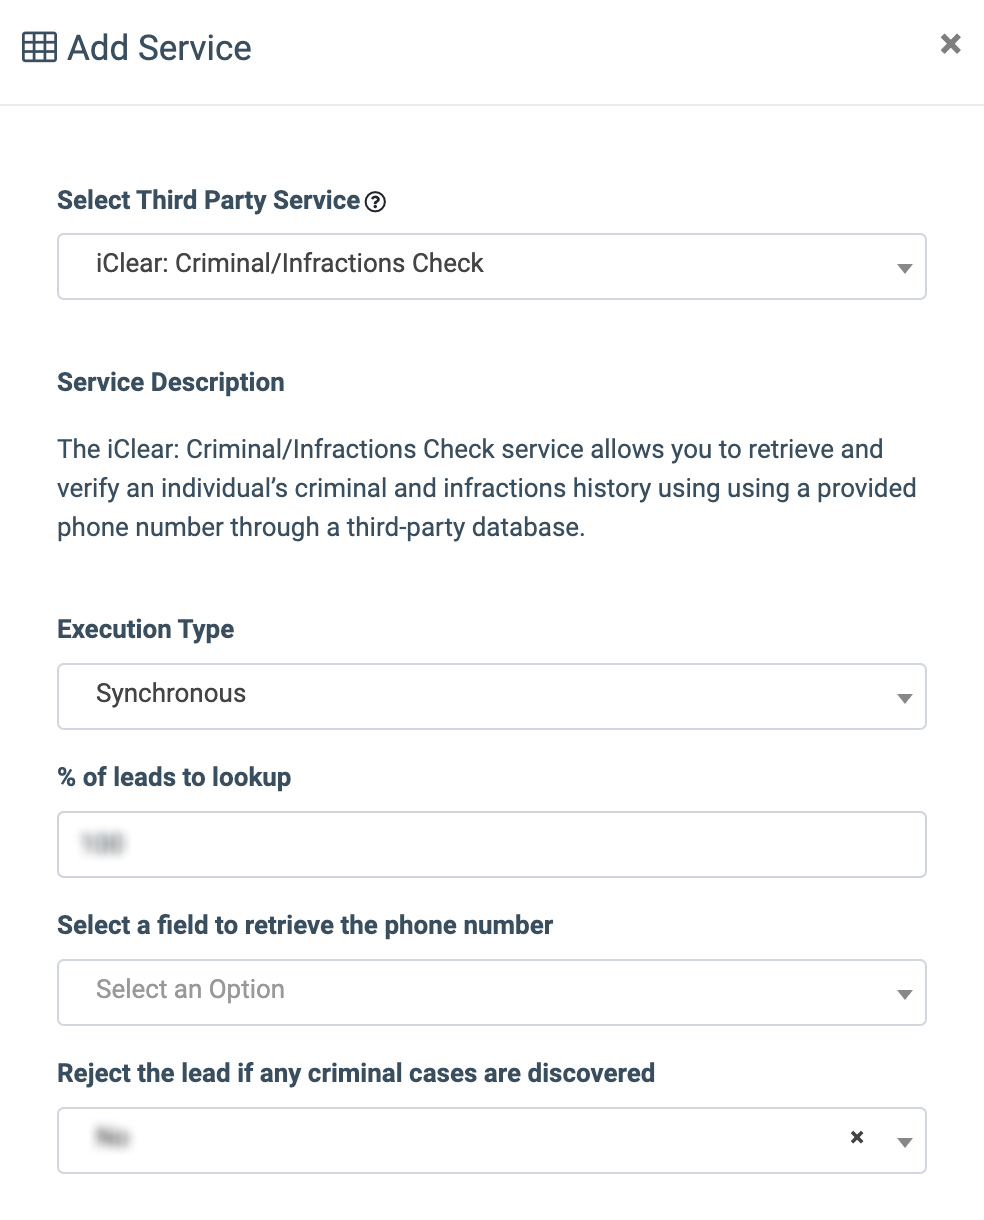The width and height of the screenshot is (984, 1220).
Task: Close the Add Service dialog
Action: [x=950, y=44]
